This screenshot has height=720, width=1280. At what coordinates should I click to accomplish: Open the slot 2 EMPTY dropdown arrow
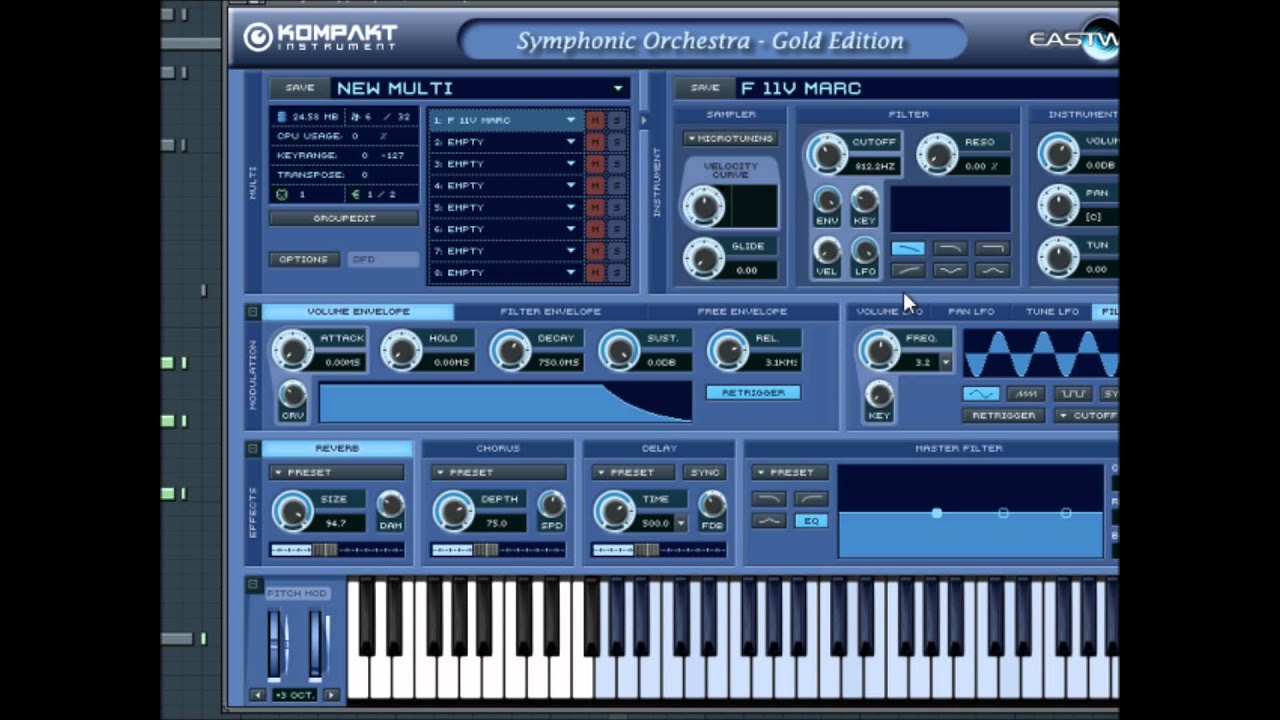point(571,142)
